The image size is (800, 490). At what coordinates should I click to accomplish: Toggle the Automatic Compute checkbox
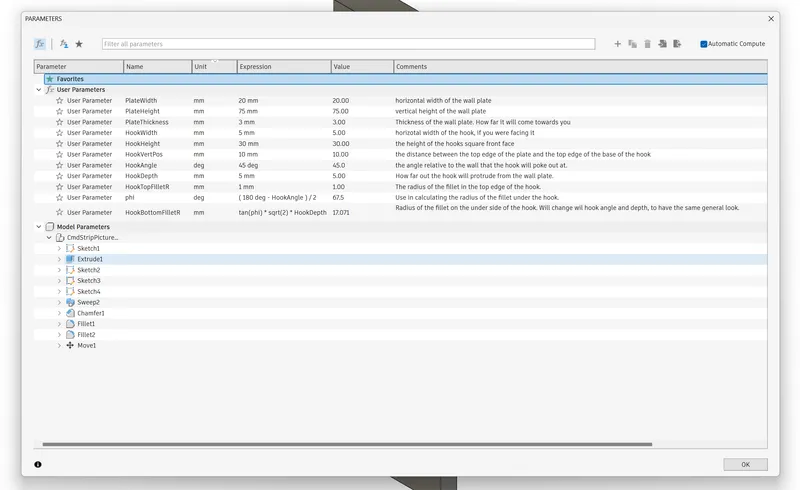[704, 44]
